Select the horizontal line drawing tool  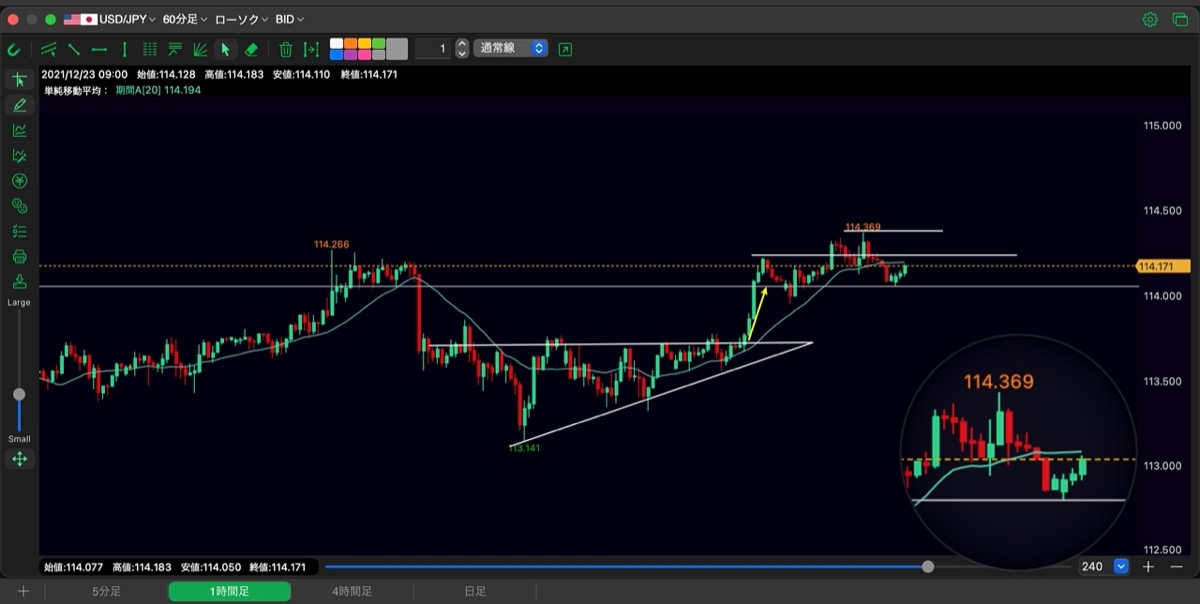99,49
